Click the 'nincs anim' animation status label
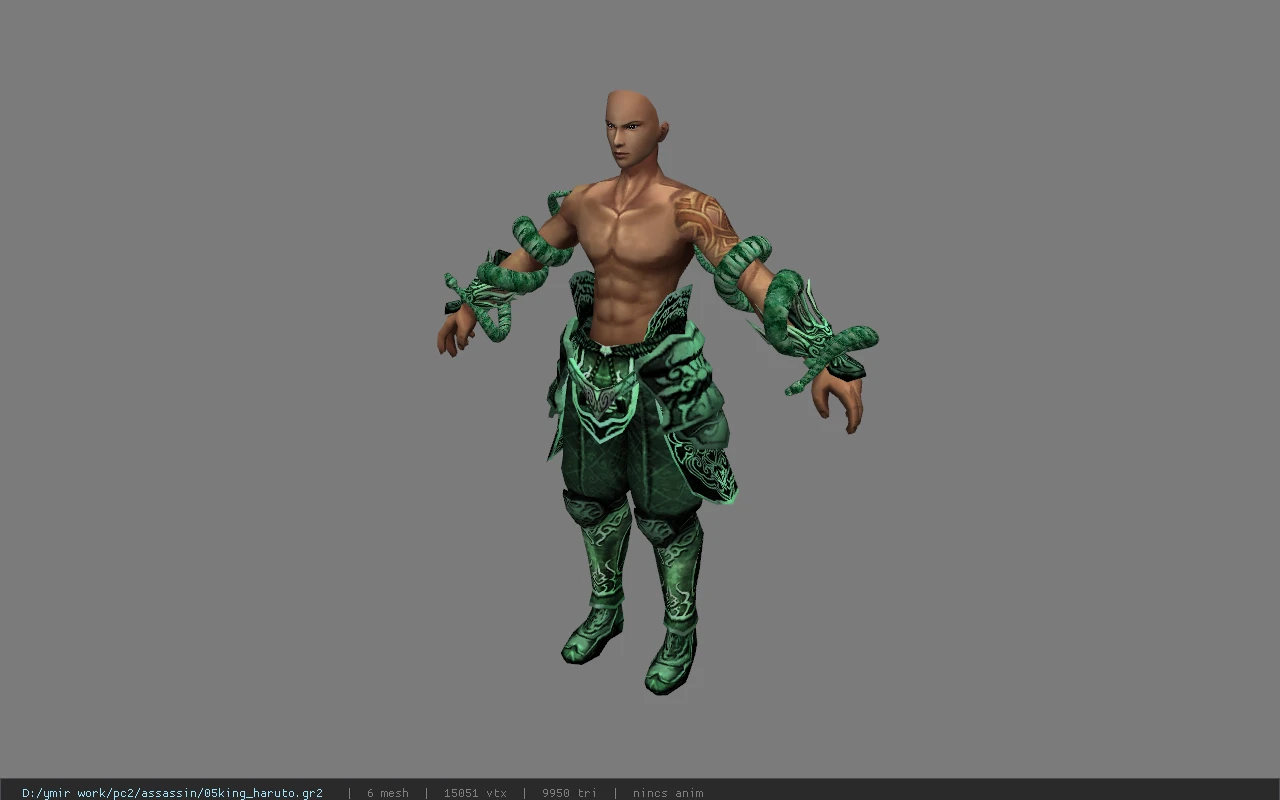 coord(668,793)
